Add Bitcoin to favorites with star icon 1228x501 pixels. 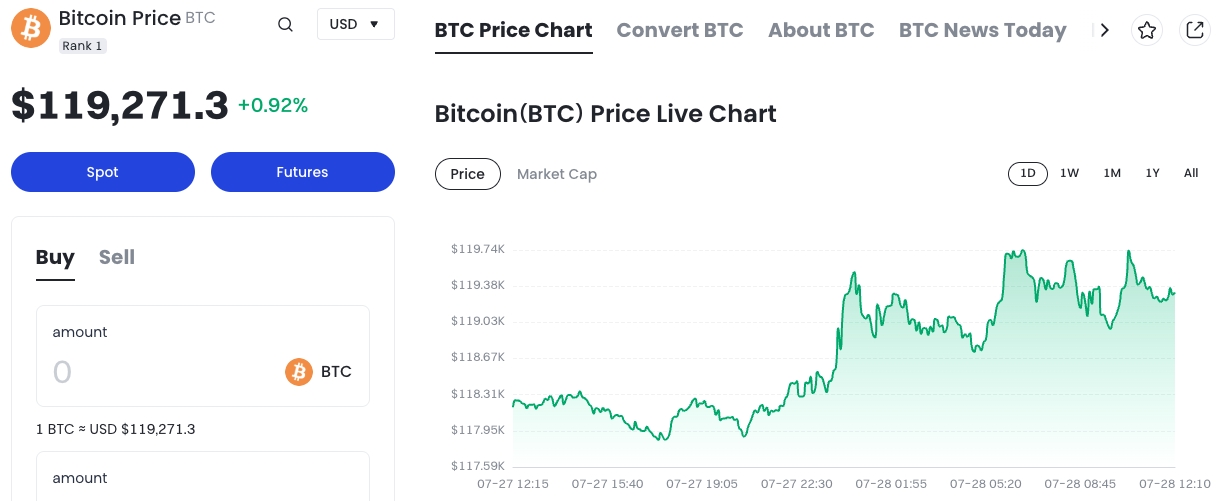click(x=1147, y=31)
